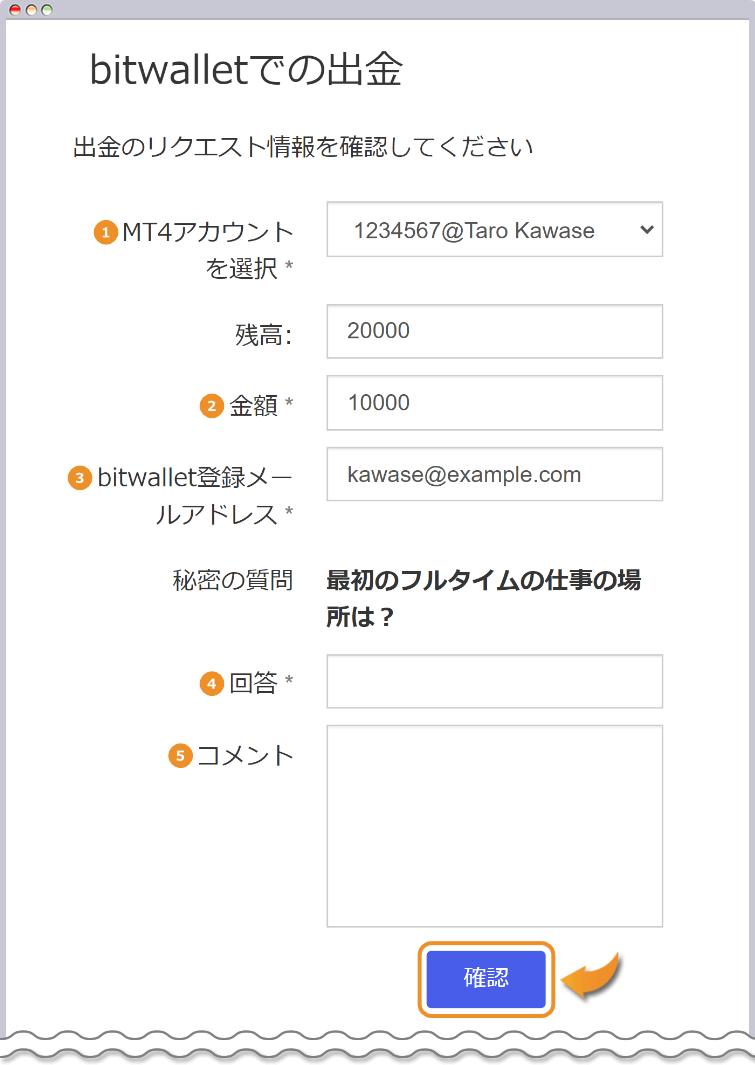
Task: Click the '残高:' label
Action: pyautogui.click(x=263, y=334)
